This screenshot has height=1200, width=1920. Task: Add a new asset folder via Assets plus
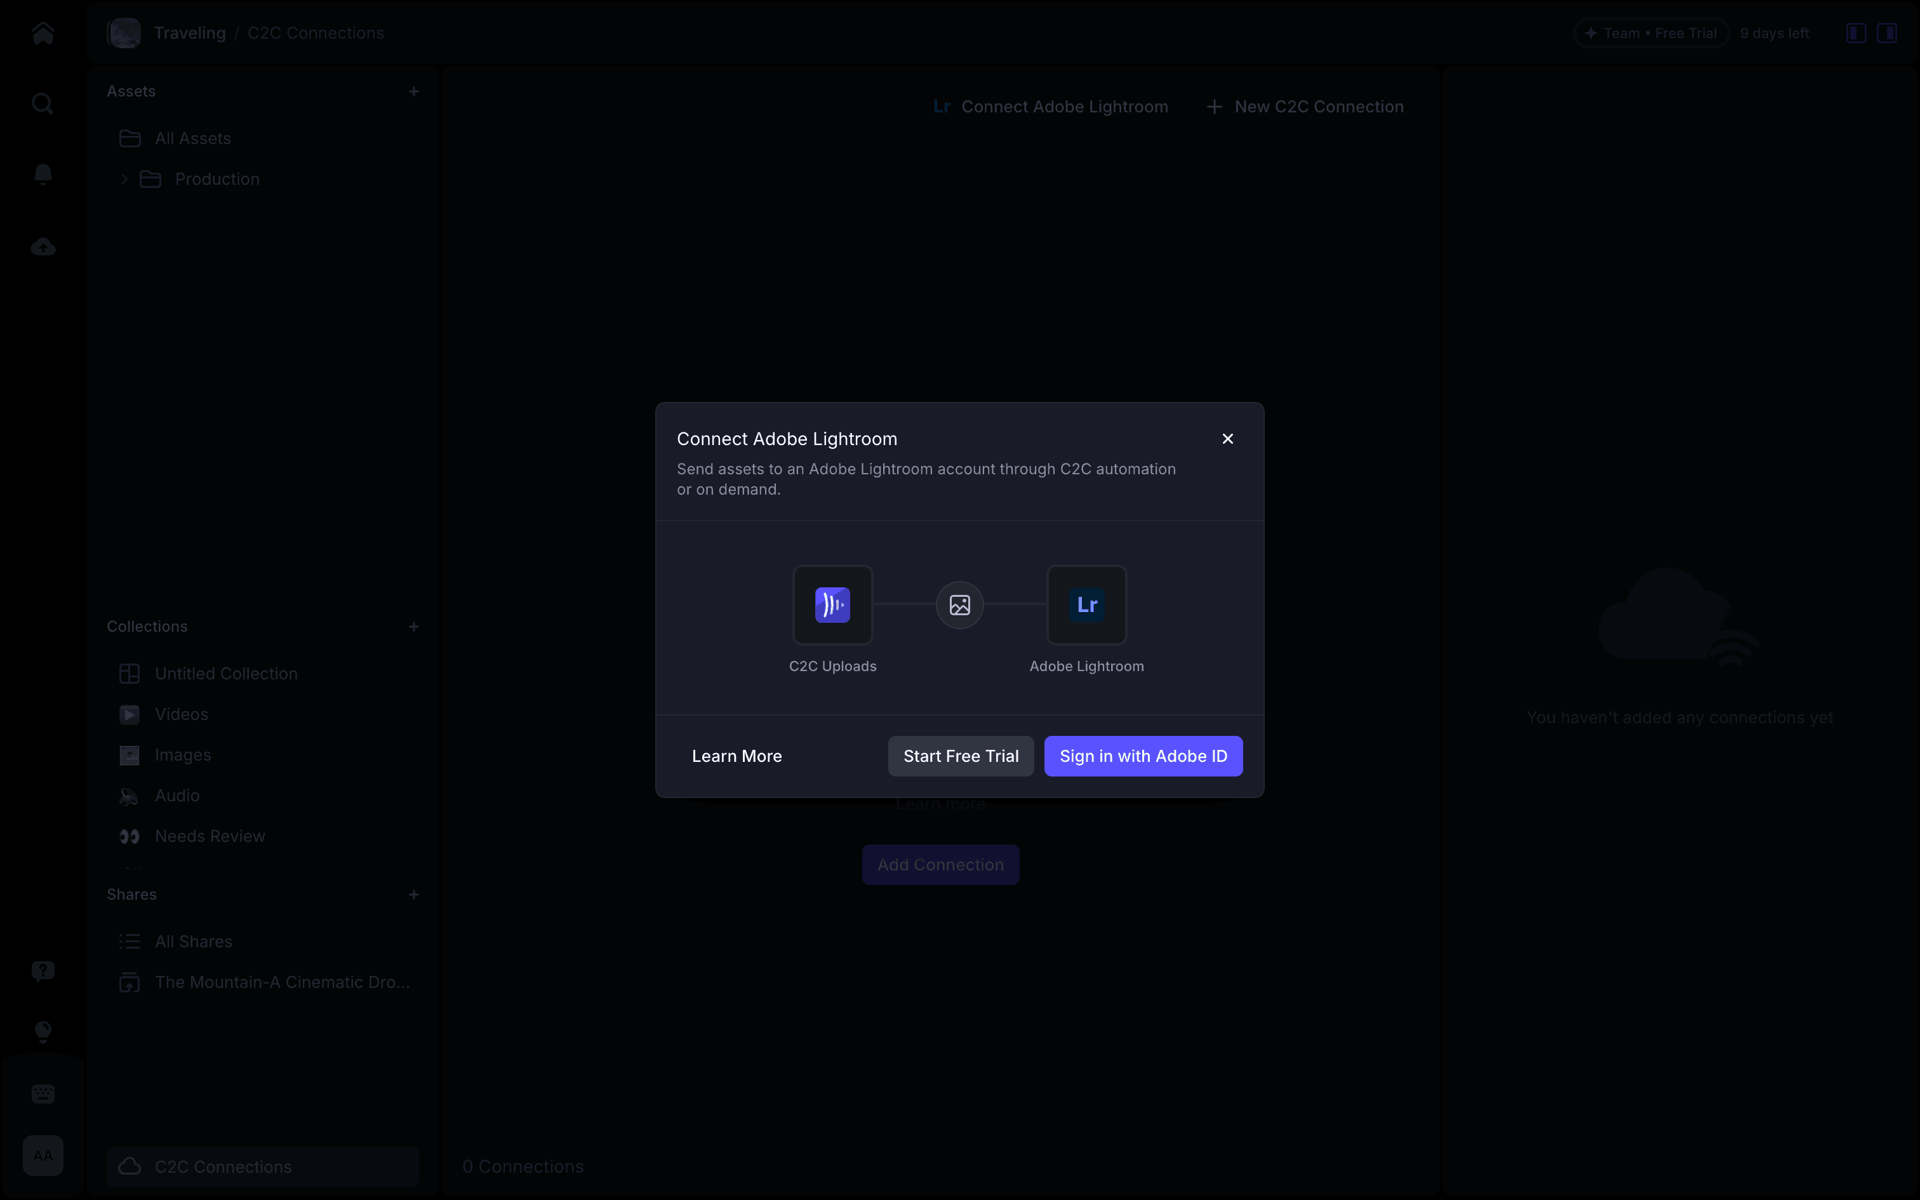pyautogui.click(x=414, y=91)
